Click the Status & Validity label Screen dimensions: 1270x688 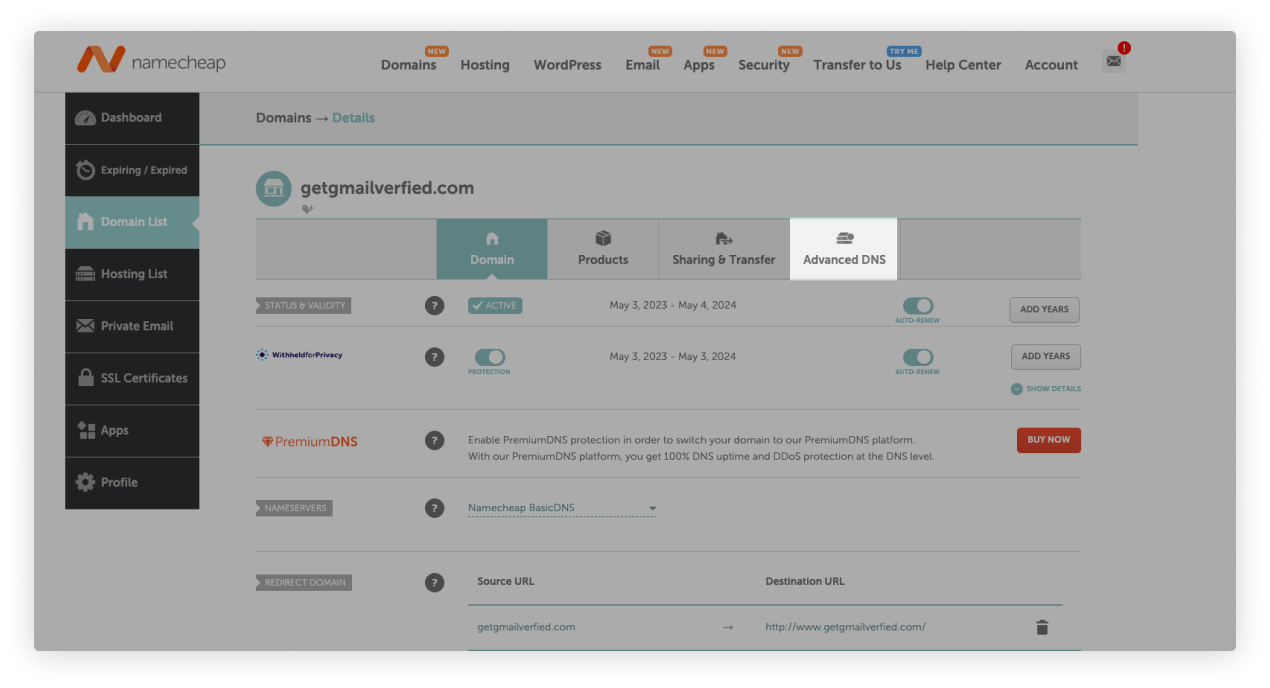click(303, 306)
